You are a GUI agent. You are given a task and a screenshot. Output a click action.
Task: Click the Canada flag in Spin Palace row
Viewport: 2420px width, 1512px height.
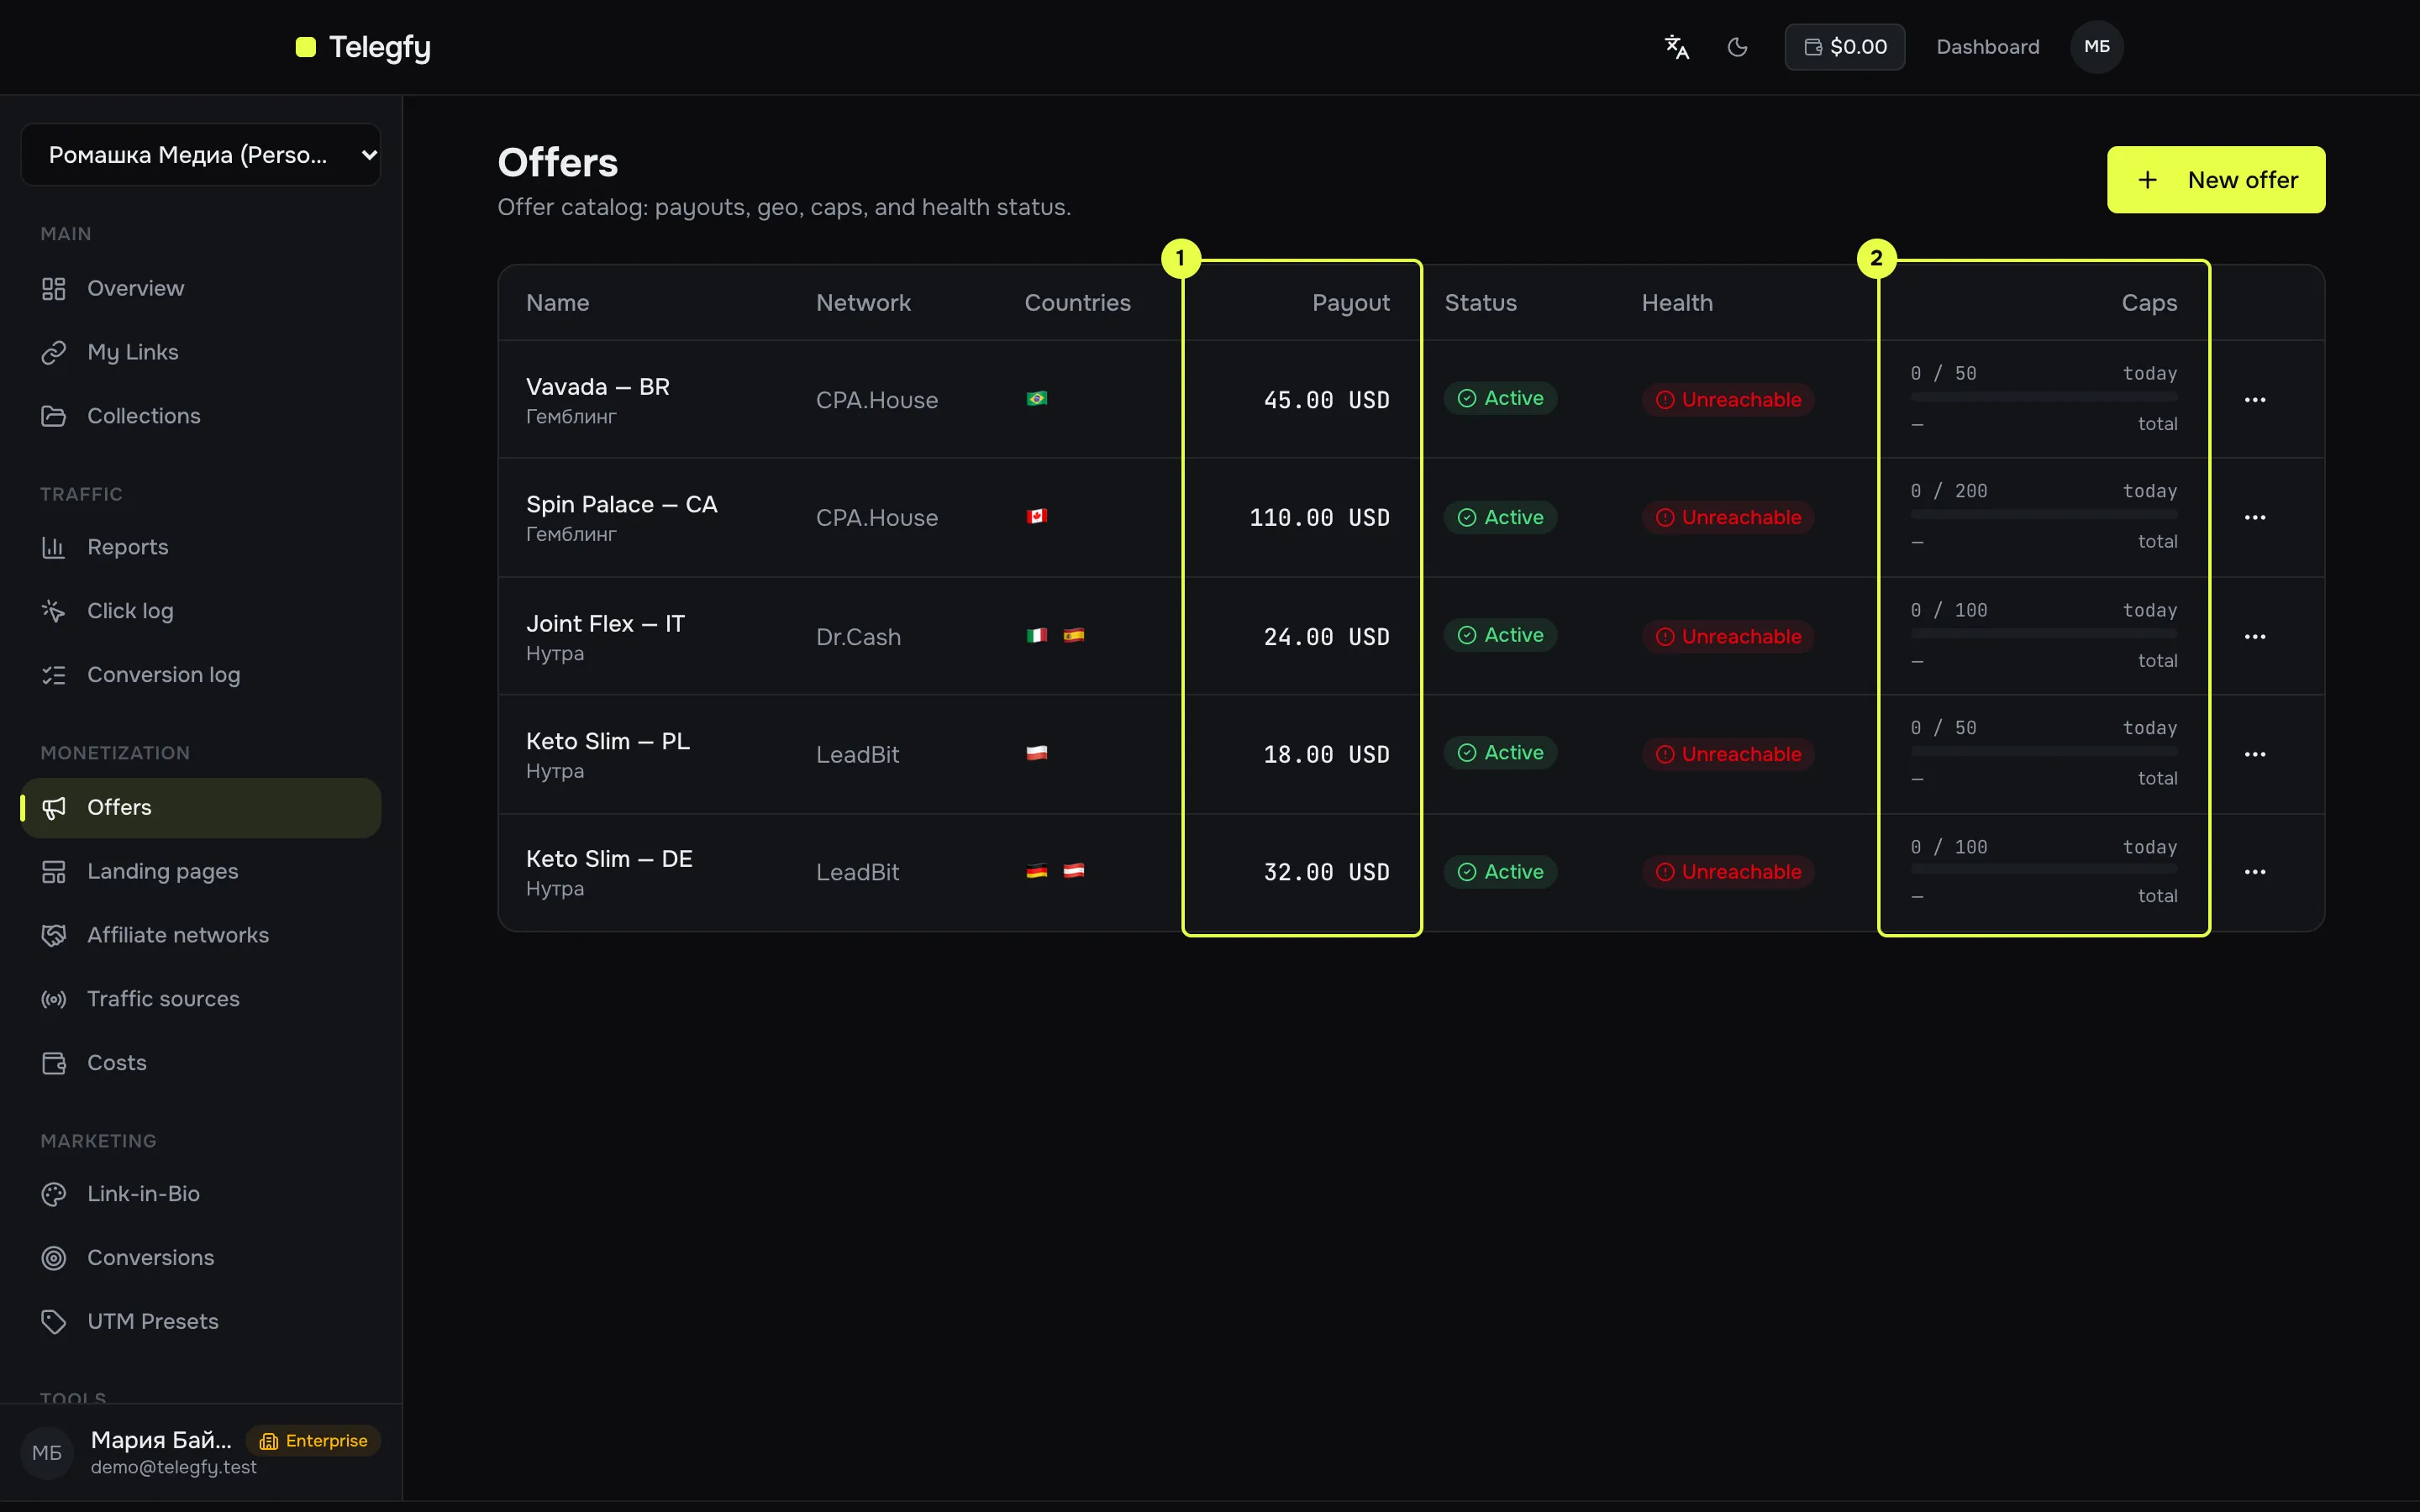click(1037, 517)
